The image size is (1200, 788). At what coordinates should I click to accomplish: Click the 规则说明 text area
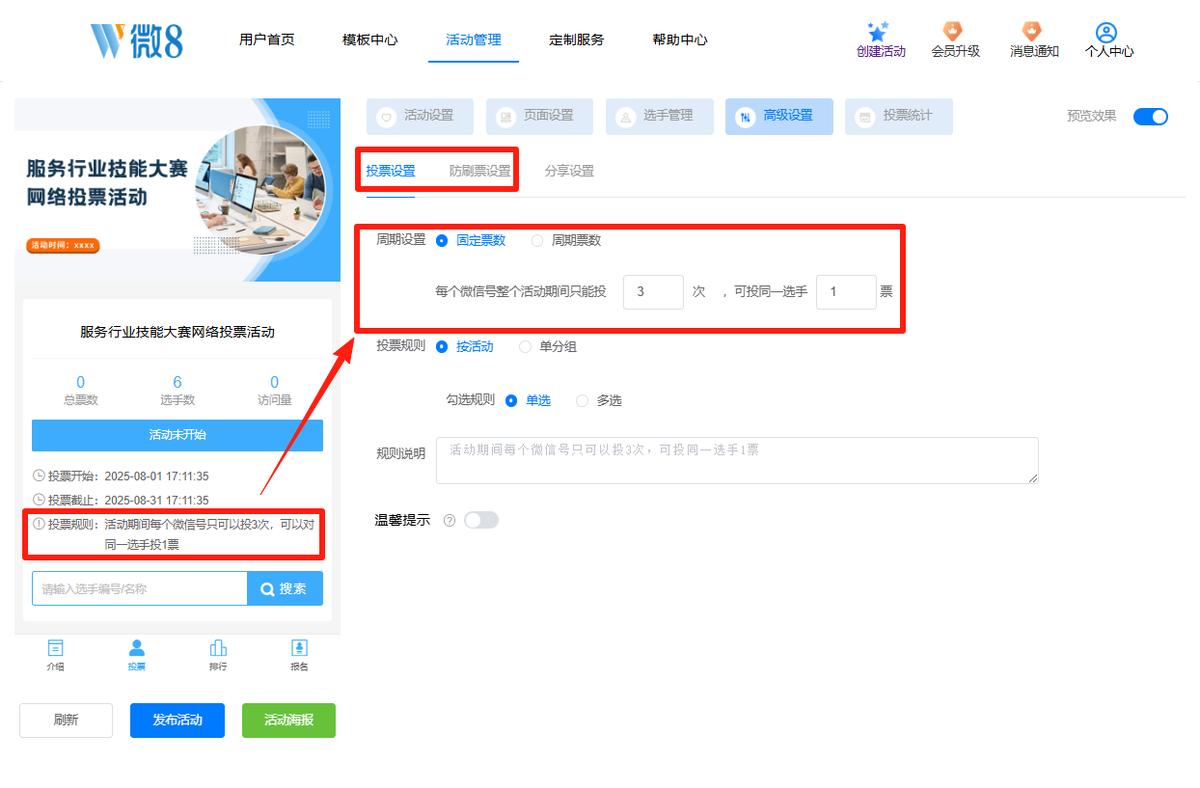[737, 461]
